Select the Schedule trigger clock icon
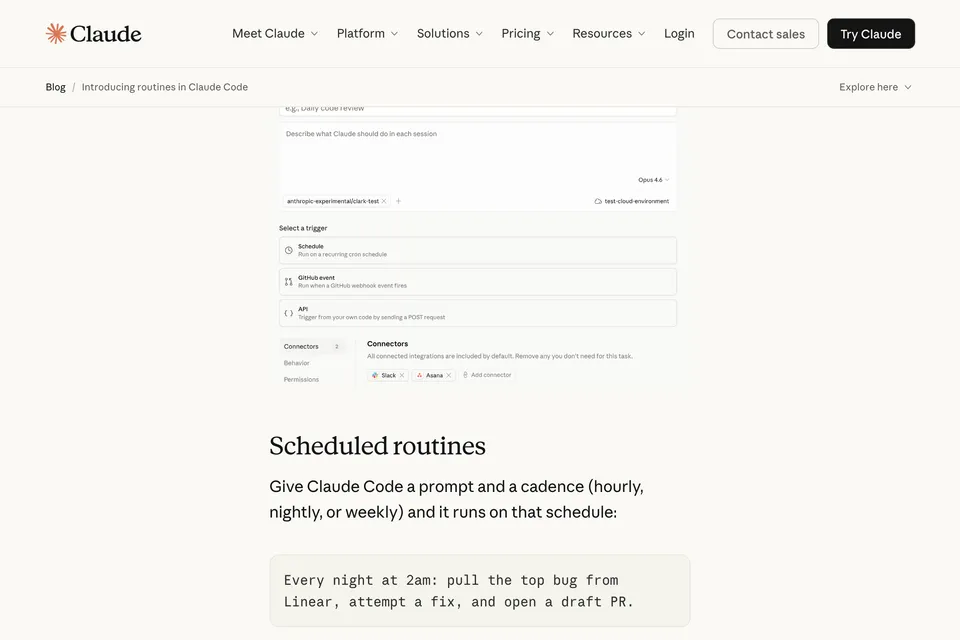 coord(288,250)
